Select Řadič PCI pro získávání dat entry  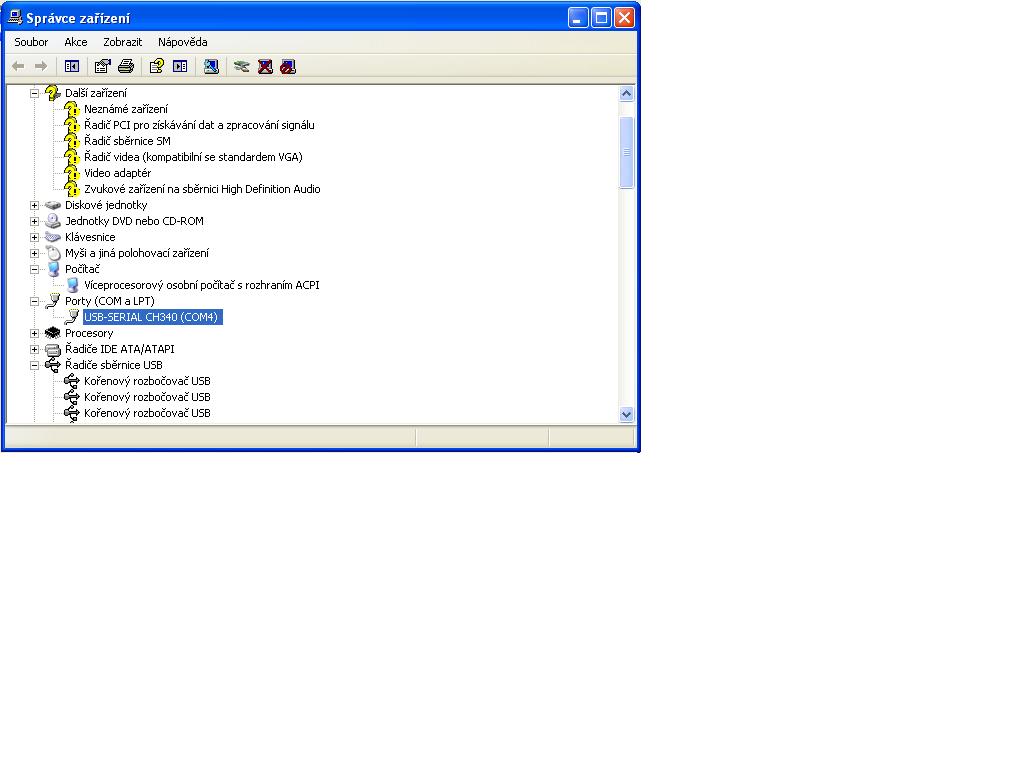coord(199,125)
